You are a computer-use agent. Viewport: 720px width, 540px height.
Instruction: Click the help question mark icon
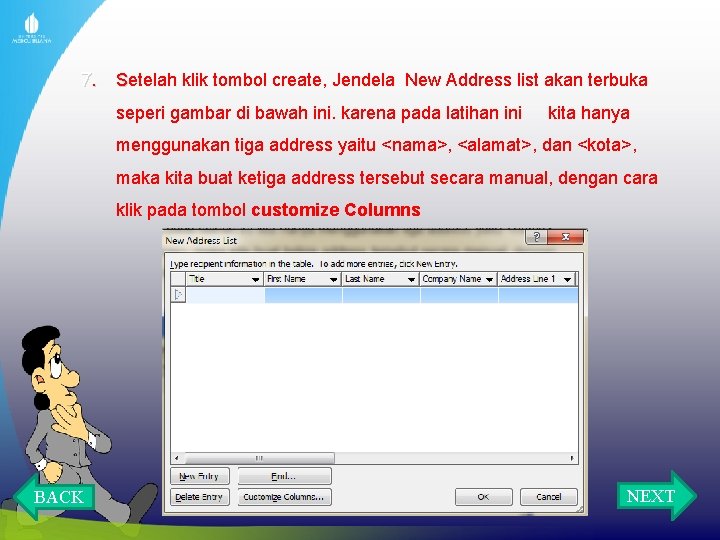(x=536, y=237)
